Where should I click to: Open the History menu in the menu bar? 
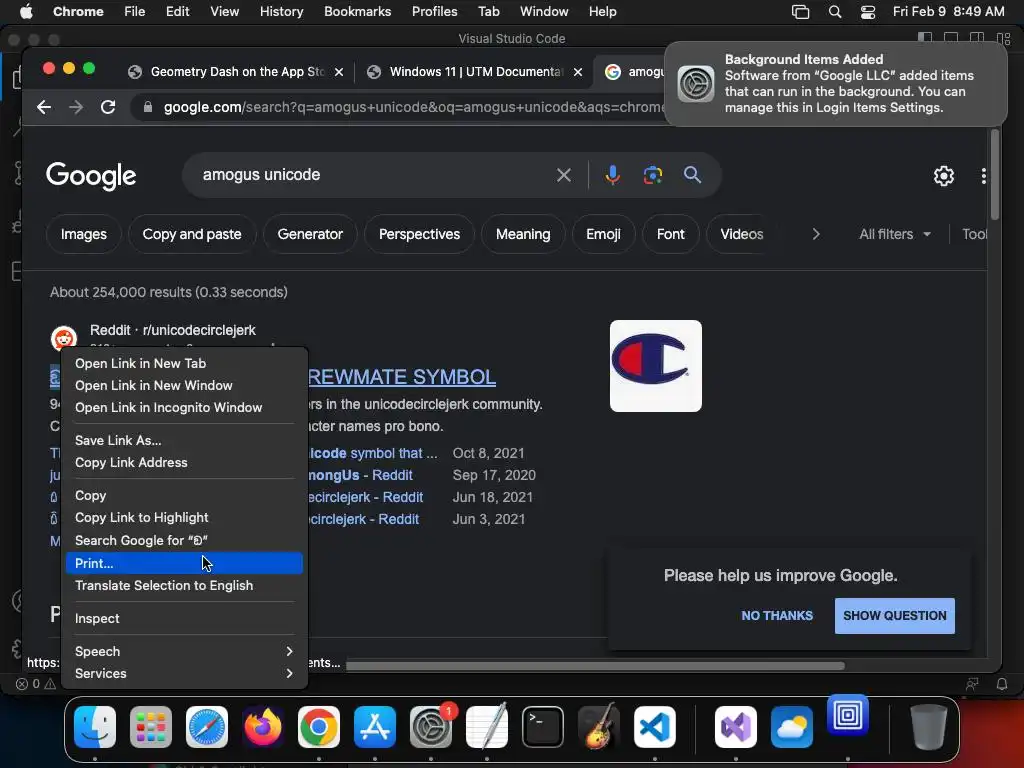coord(281,12)
